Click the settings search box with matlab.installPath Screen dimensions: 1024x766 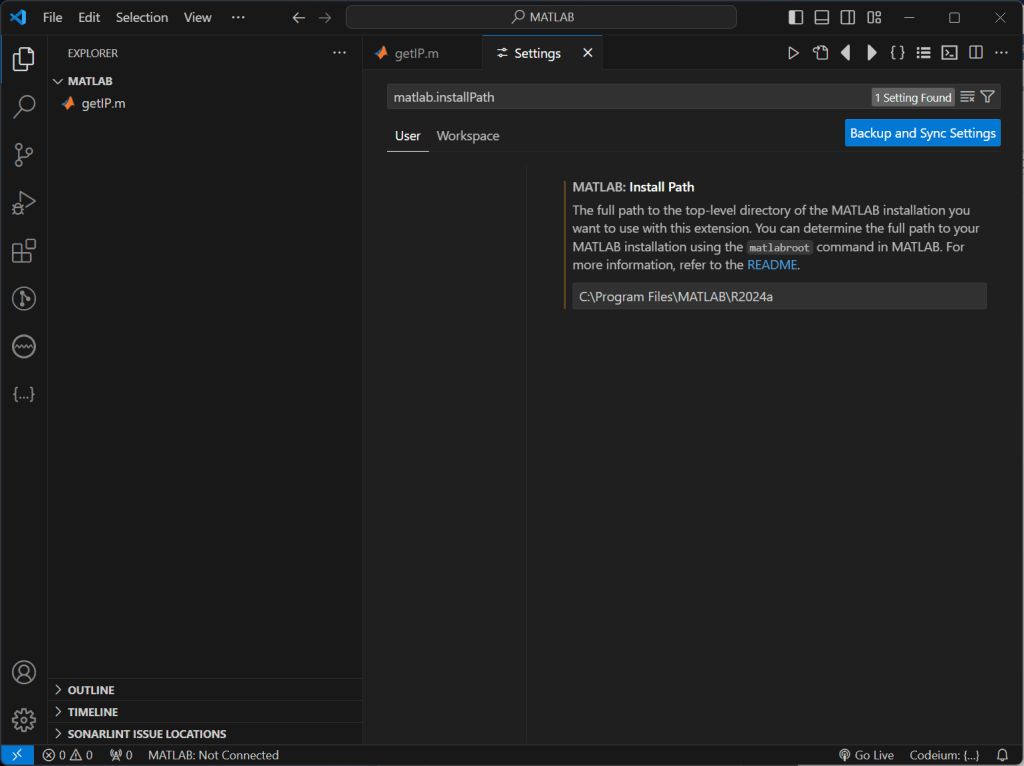click(x=627, y=97)
